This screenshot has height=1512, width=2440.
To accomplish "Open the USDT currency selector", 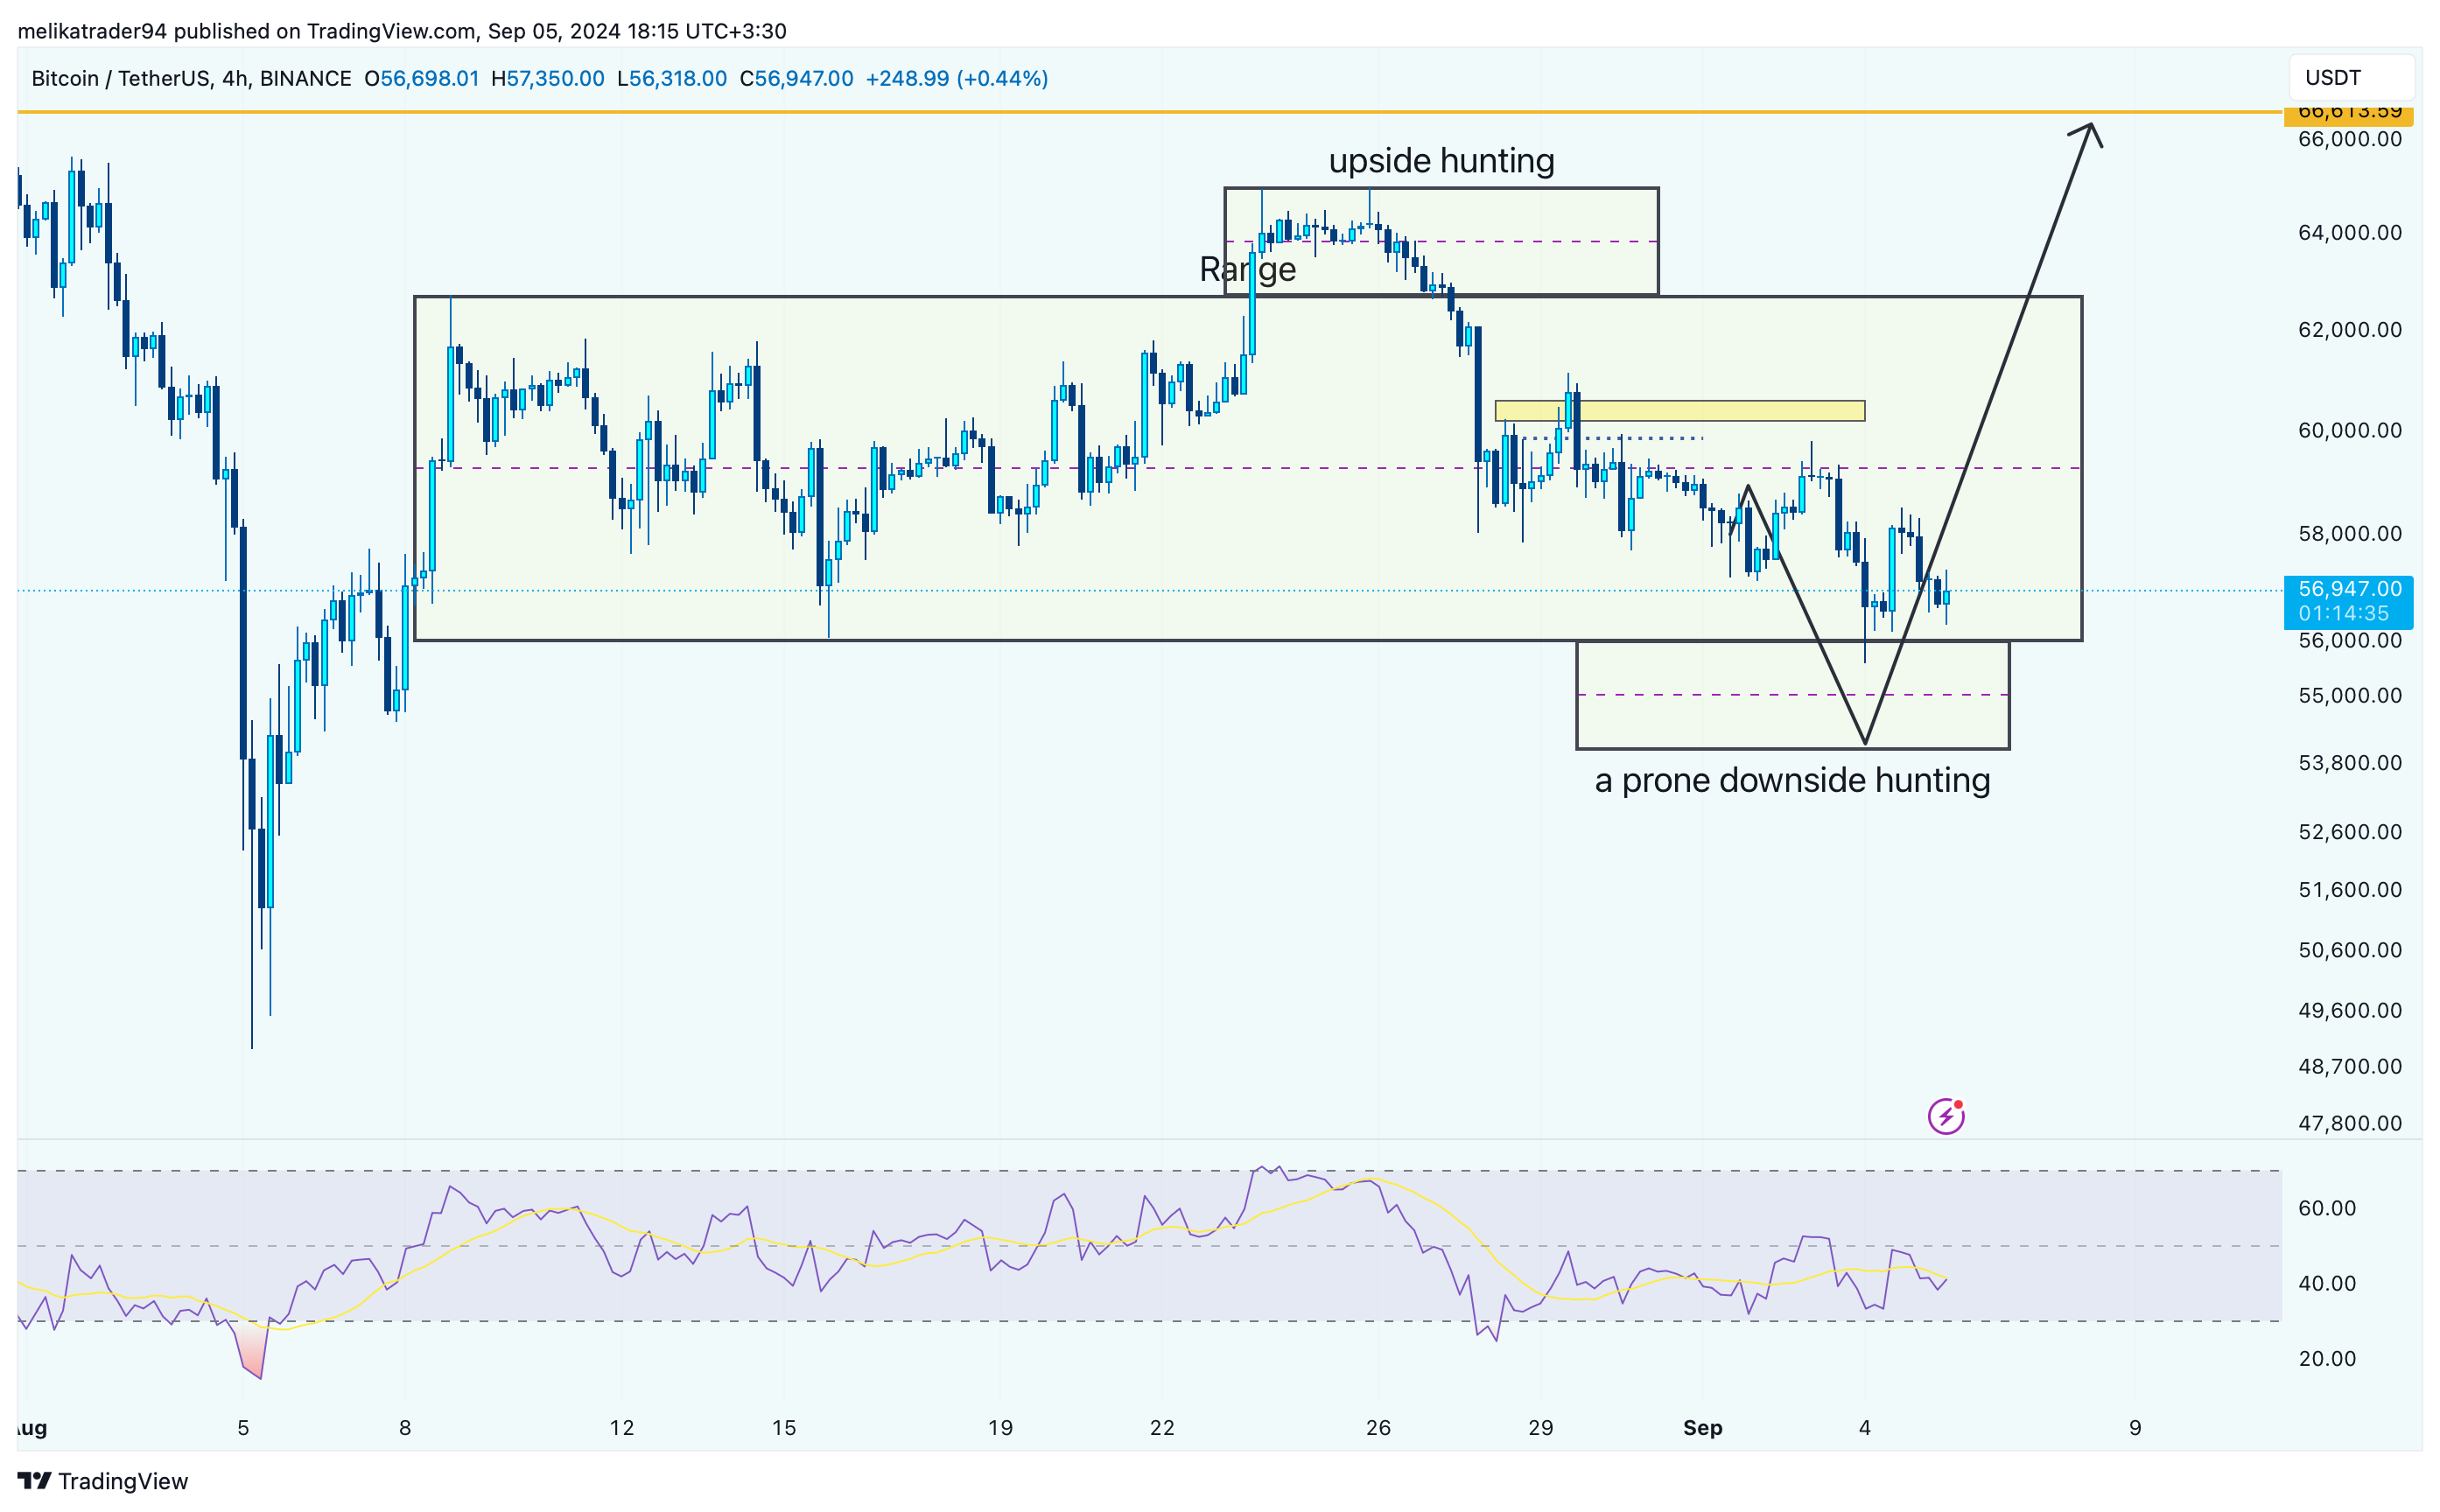I will 2351,78.
